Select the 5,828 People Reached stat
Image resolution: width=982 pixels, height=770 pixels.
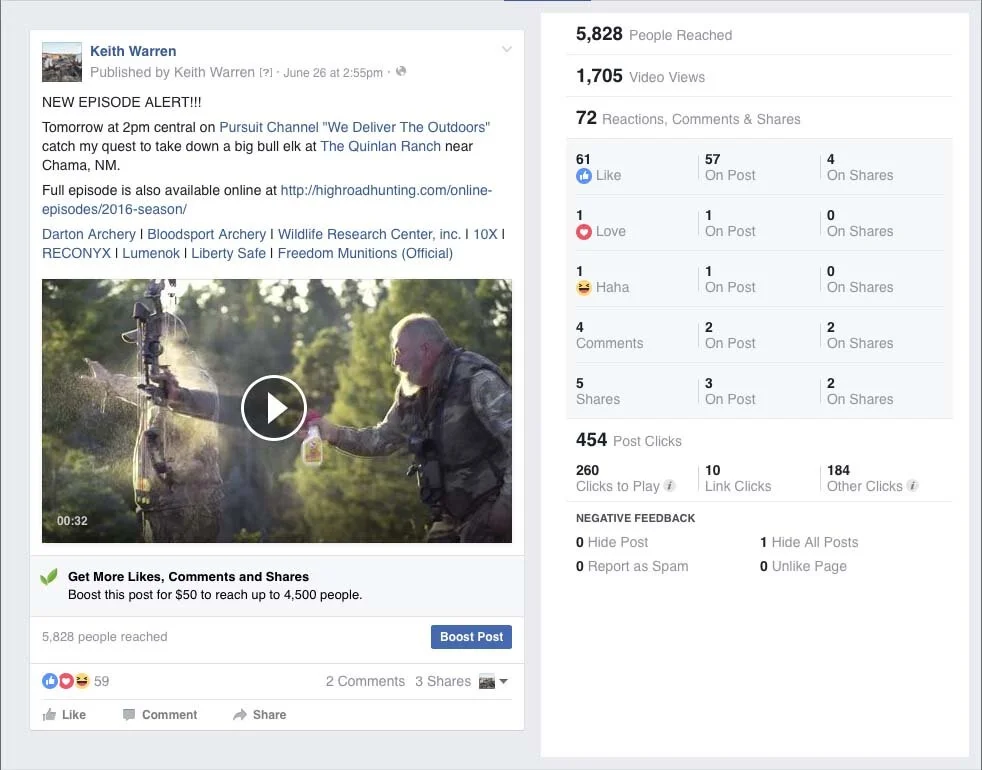point(654,34)
